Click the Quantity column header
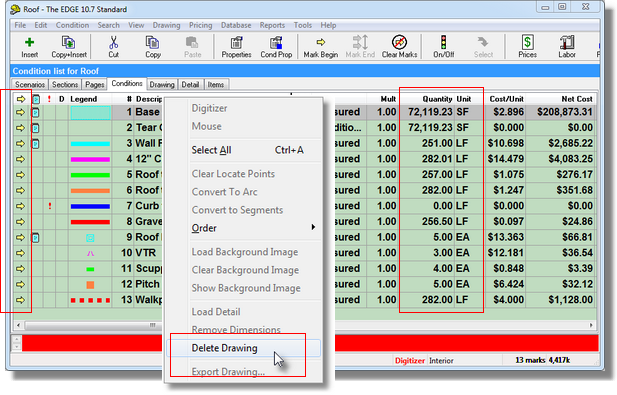The height and width of the screenshot is (395, 617). coord(437,99)
